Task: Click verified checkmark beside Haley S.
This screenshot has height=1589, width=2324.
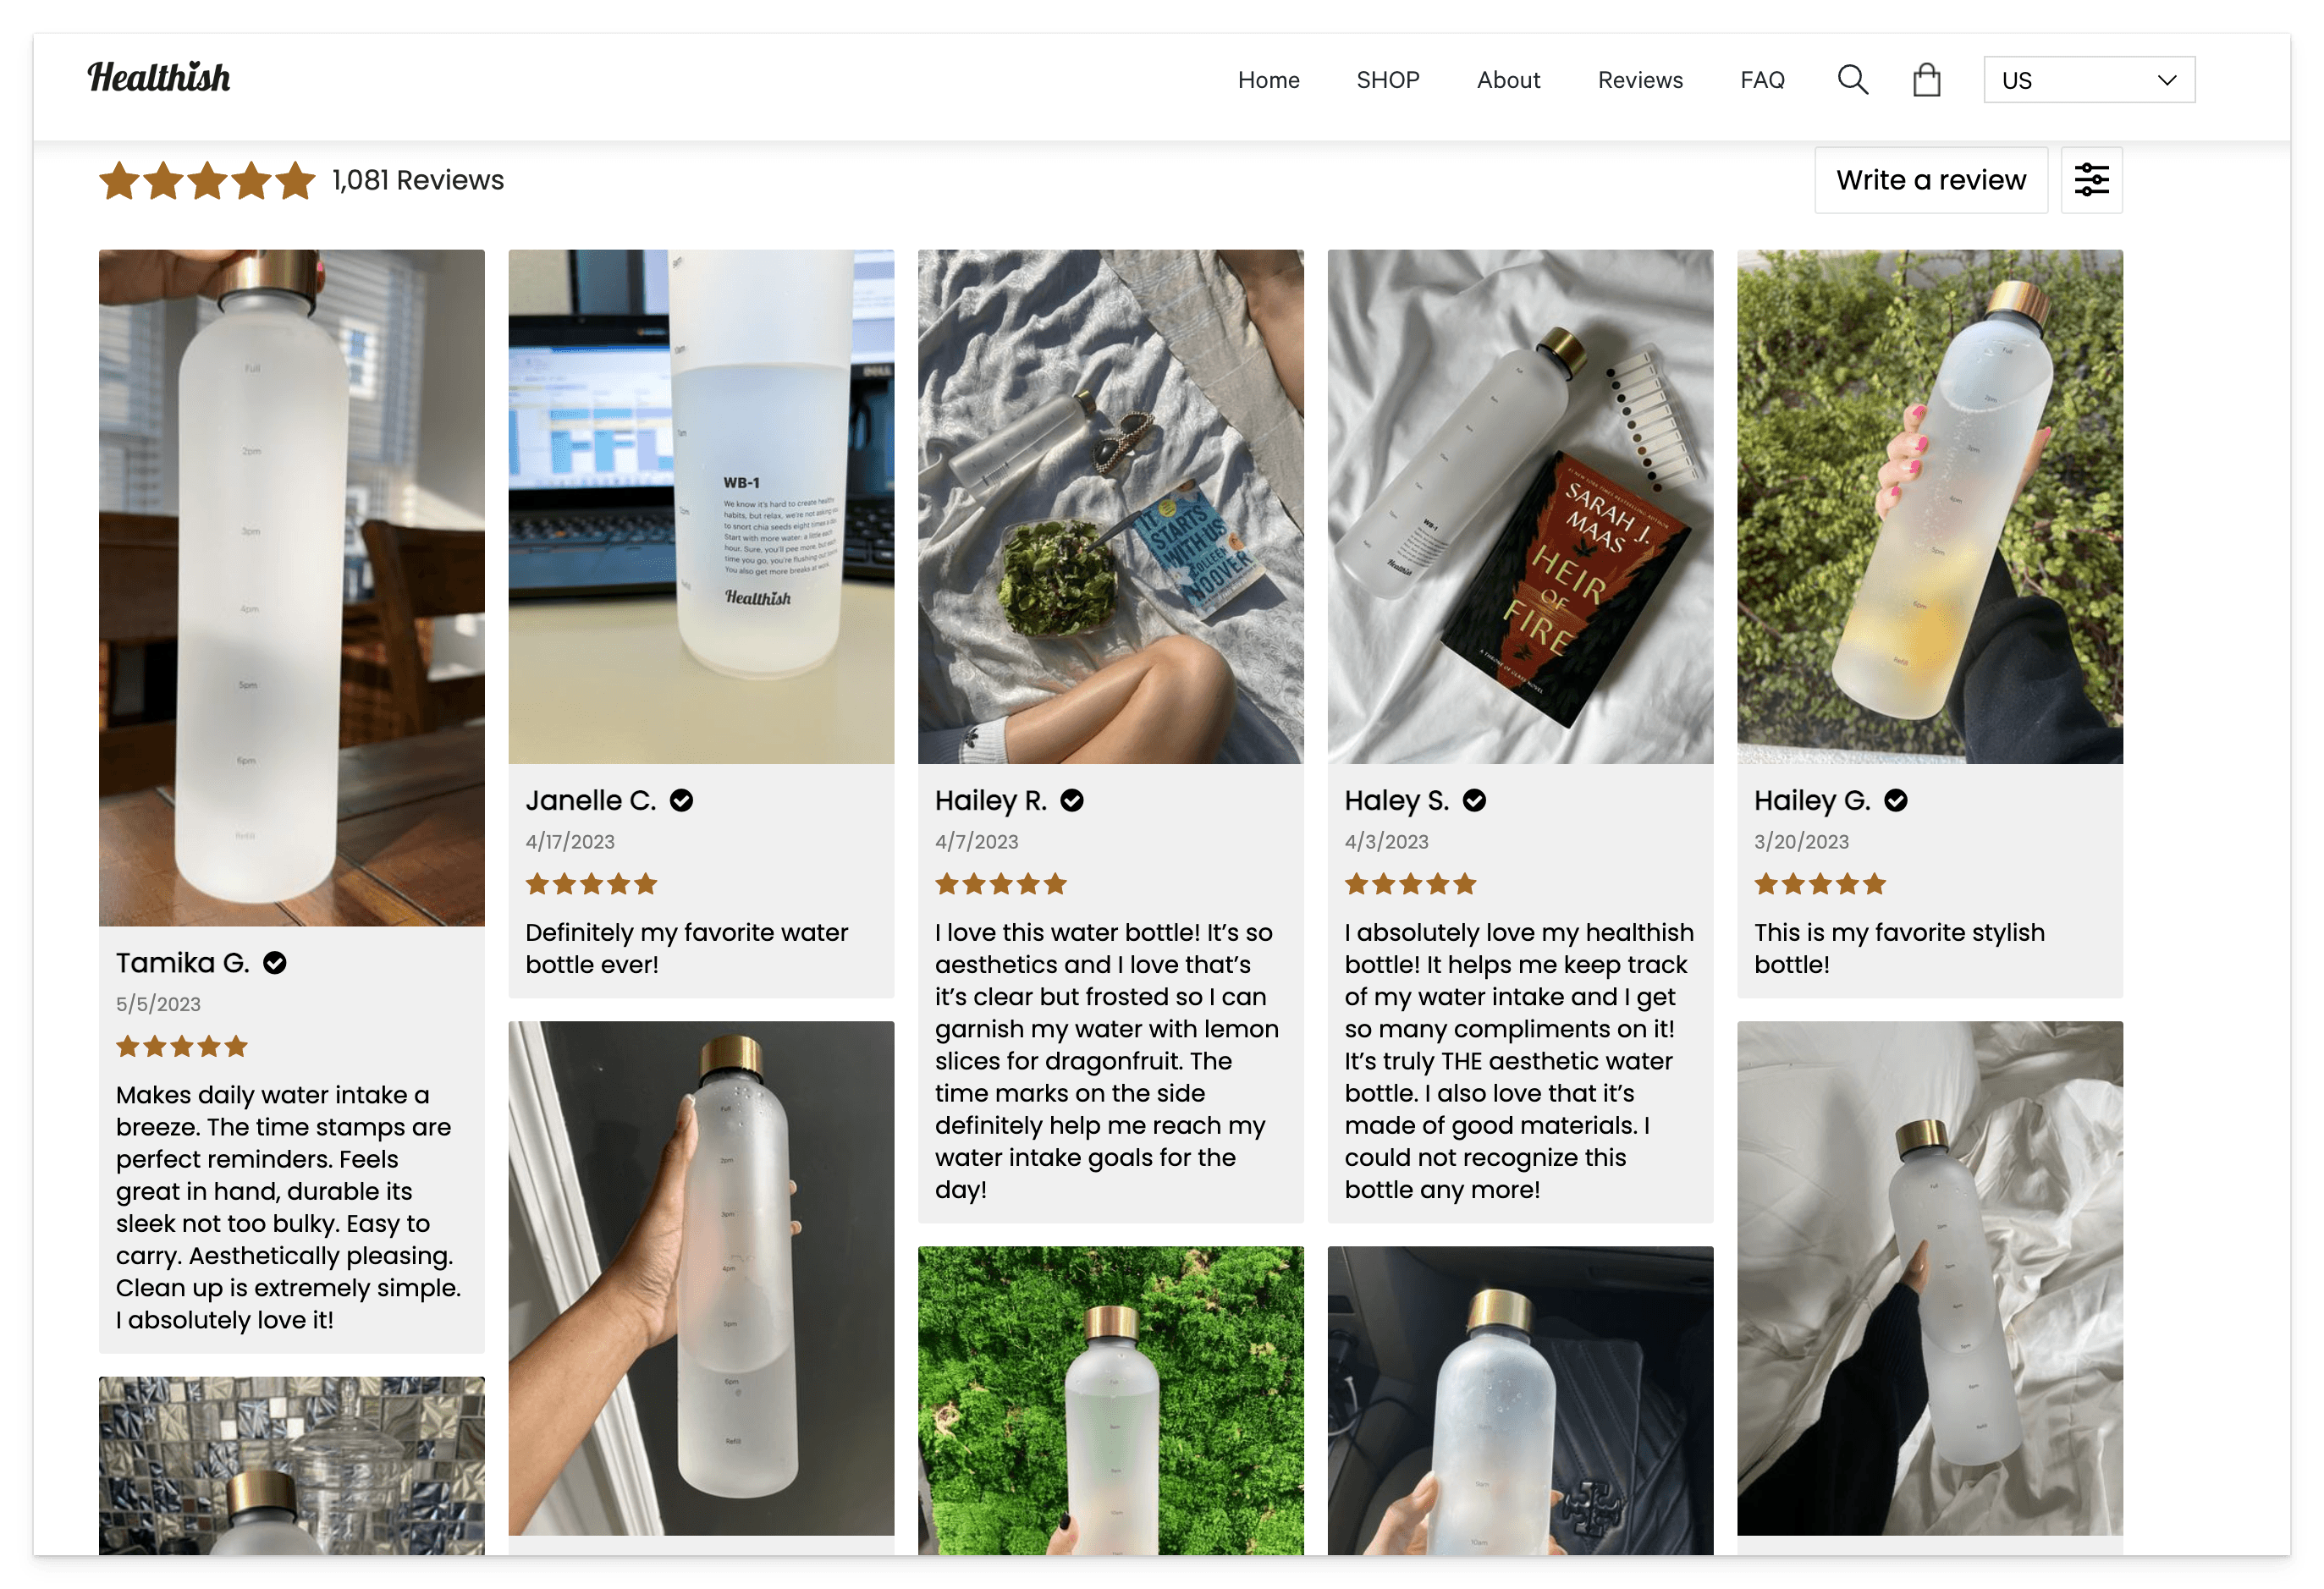Action: coord(1474,801)
